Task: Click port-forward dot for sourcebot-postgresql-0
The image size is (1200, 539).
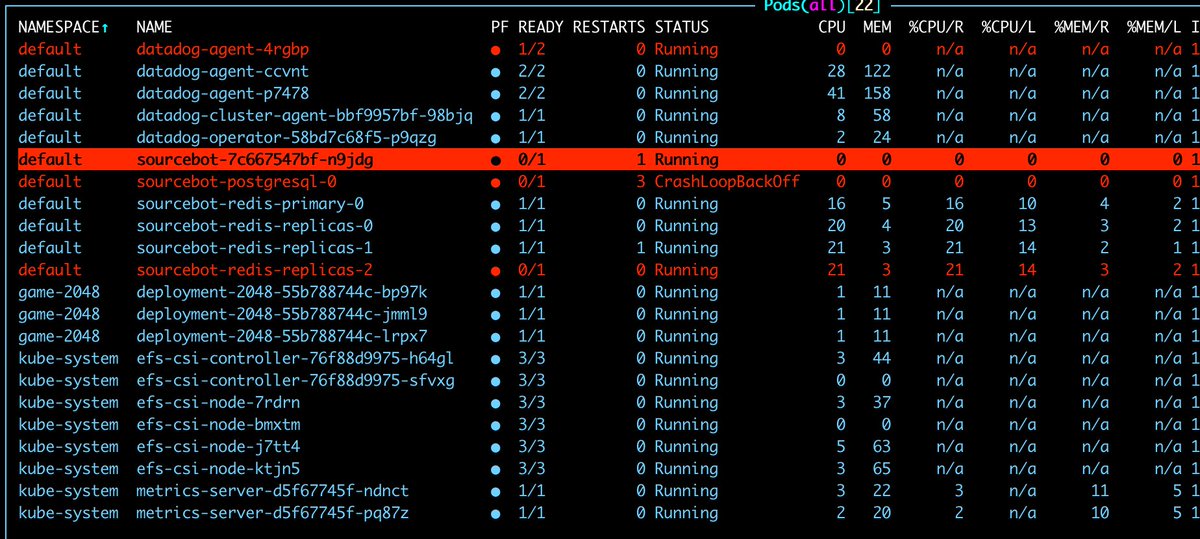Action: 496,182
